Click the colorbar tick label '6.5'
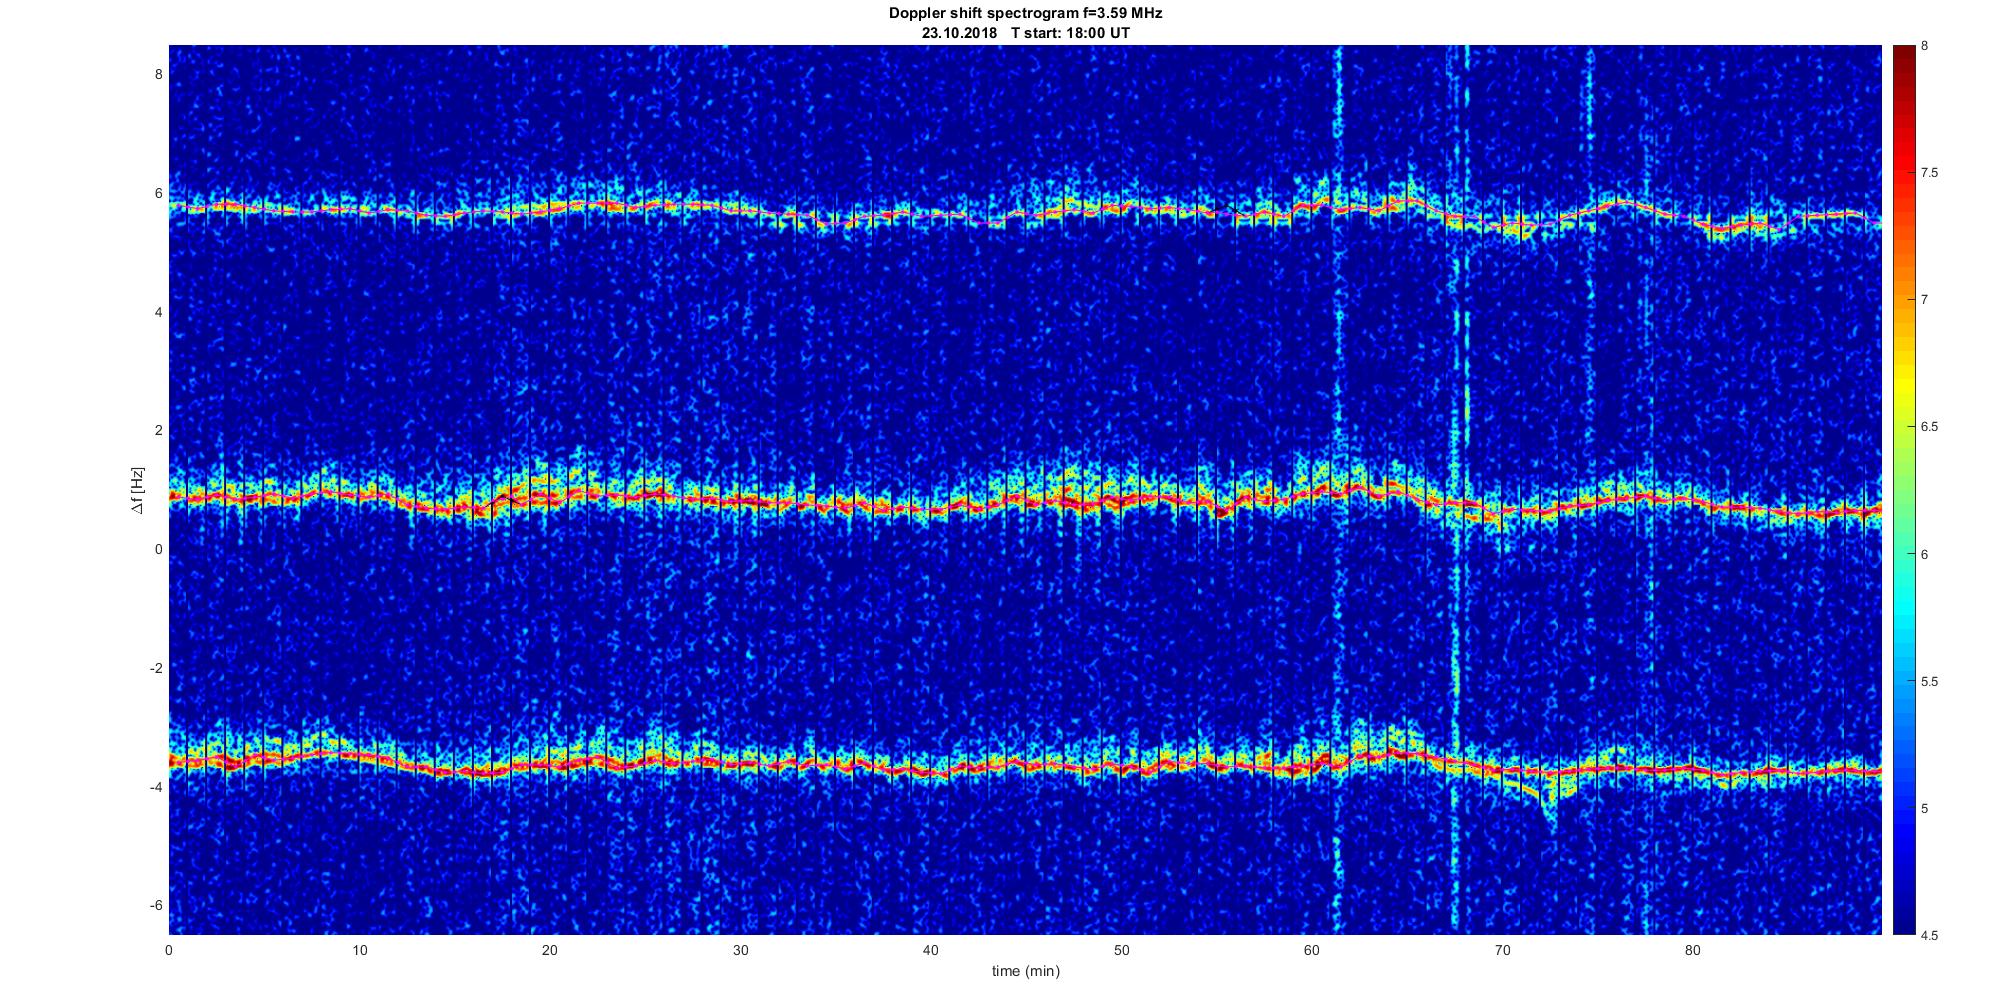This screenshot has height=1003, width=2000. tap(1930, 427)
